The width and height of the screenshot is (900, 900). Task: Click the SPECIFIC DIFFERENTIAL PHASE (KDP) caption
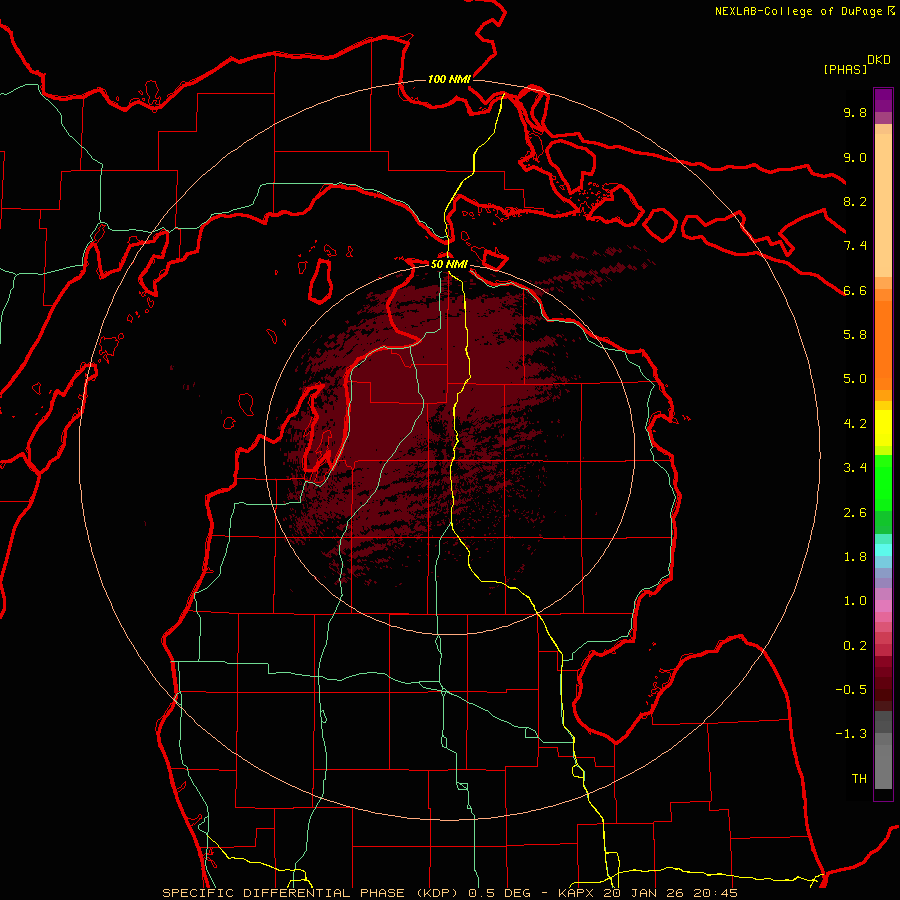[311, 893]
